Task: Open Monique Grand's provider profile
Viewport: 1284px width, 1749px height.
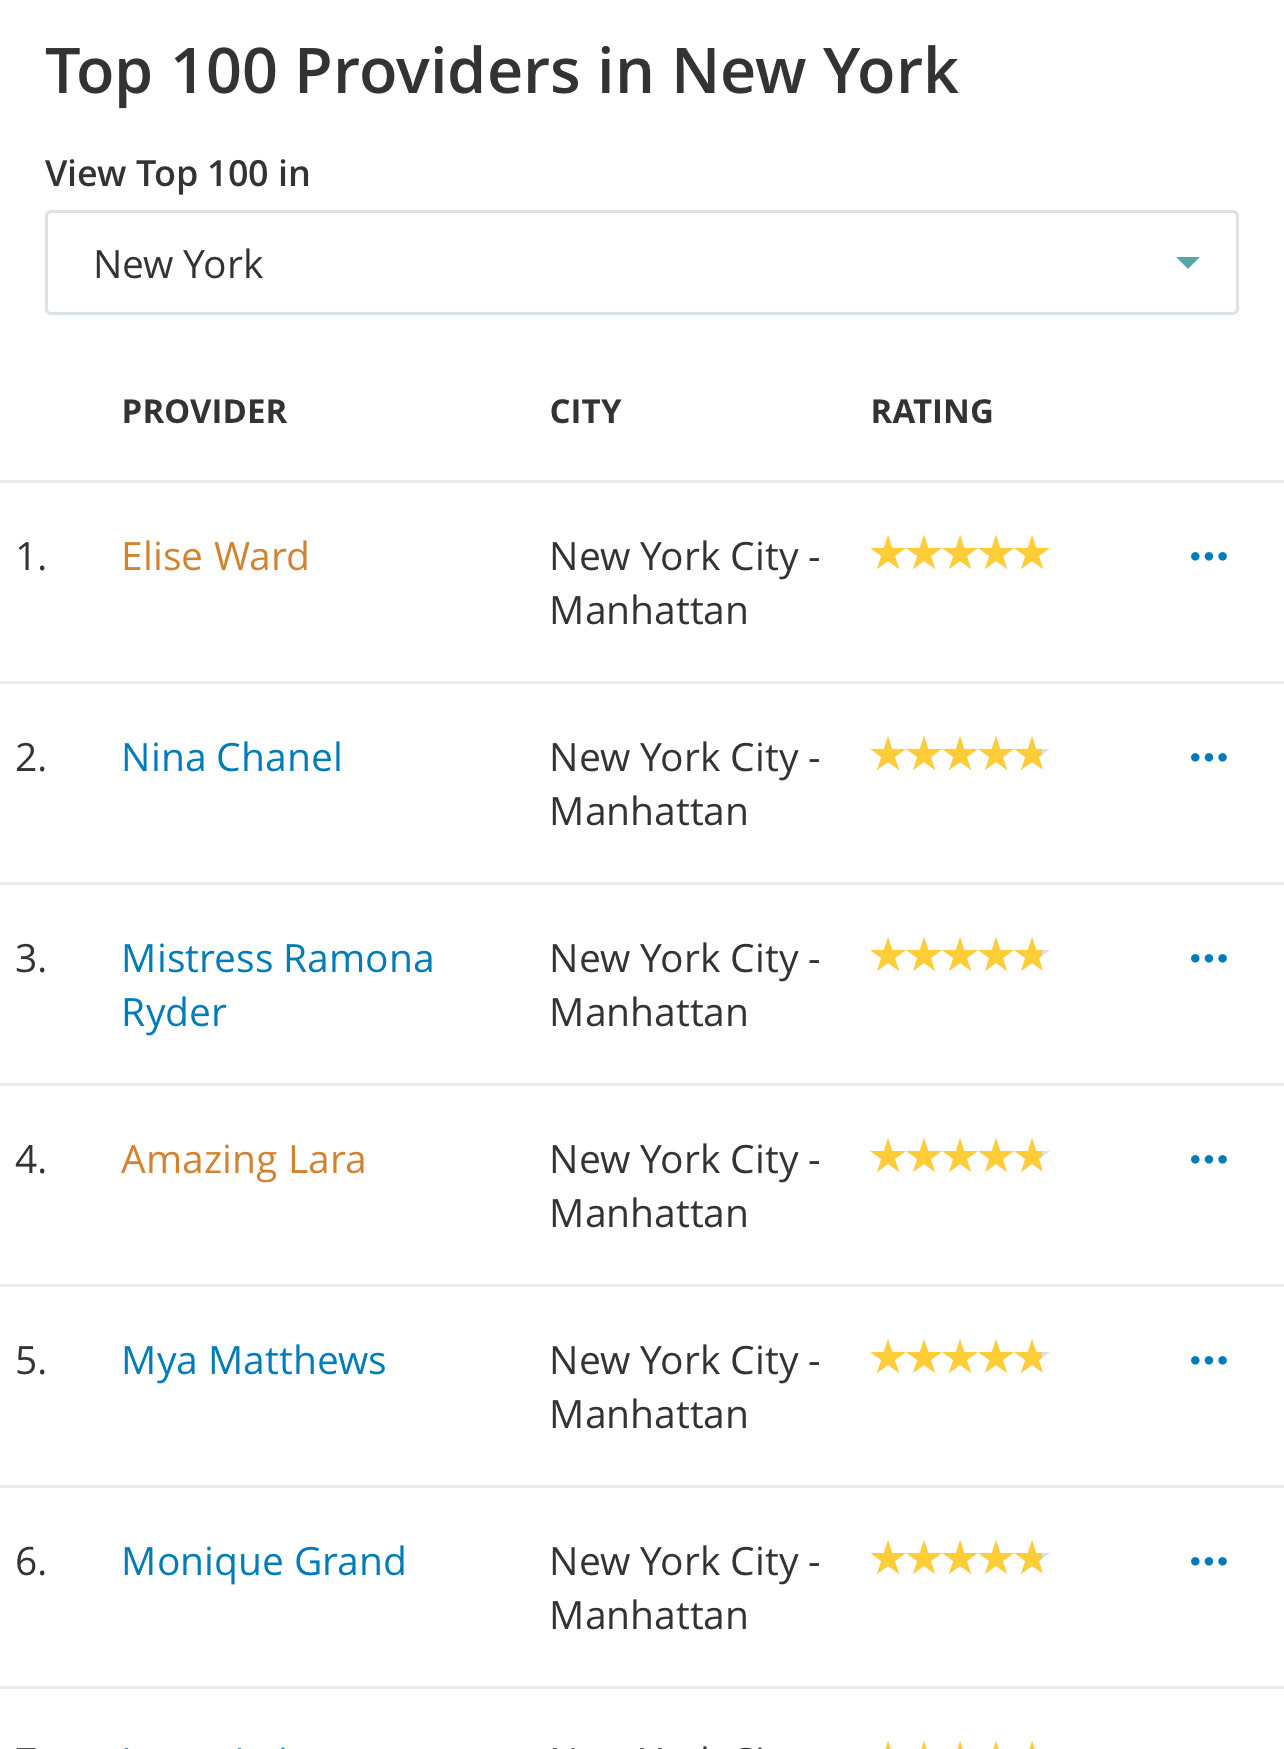Action: pos(264,1561)
